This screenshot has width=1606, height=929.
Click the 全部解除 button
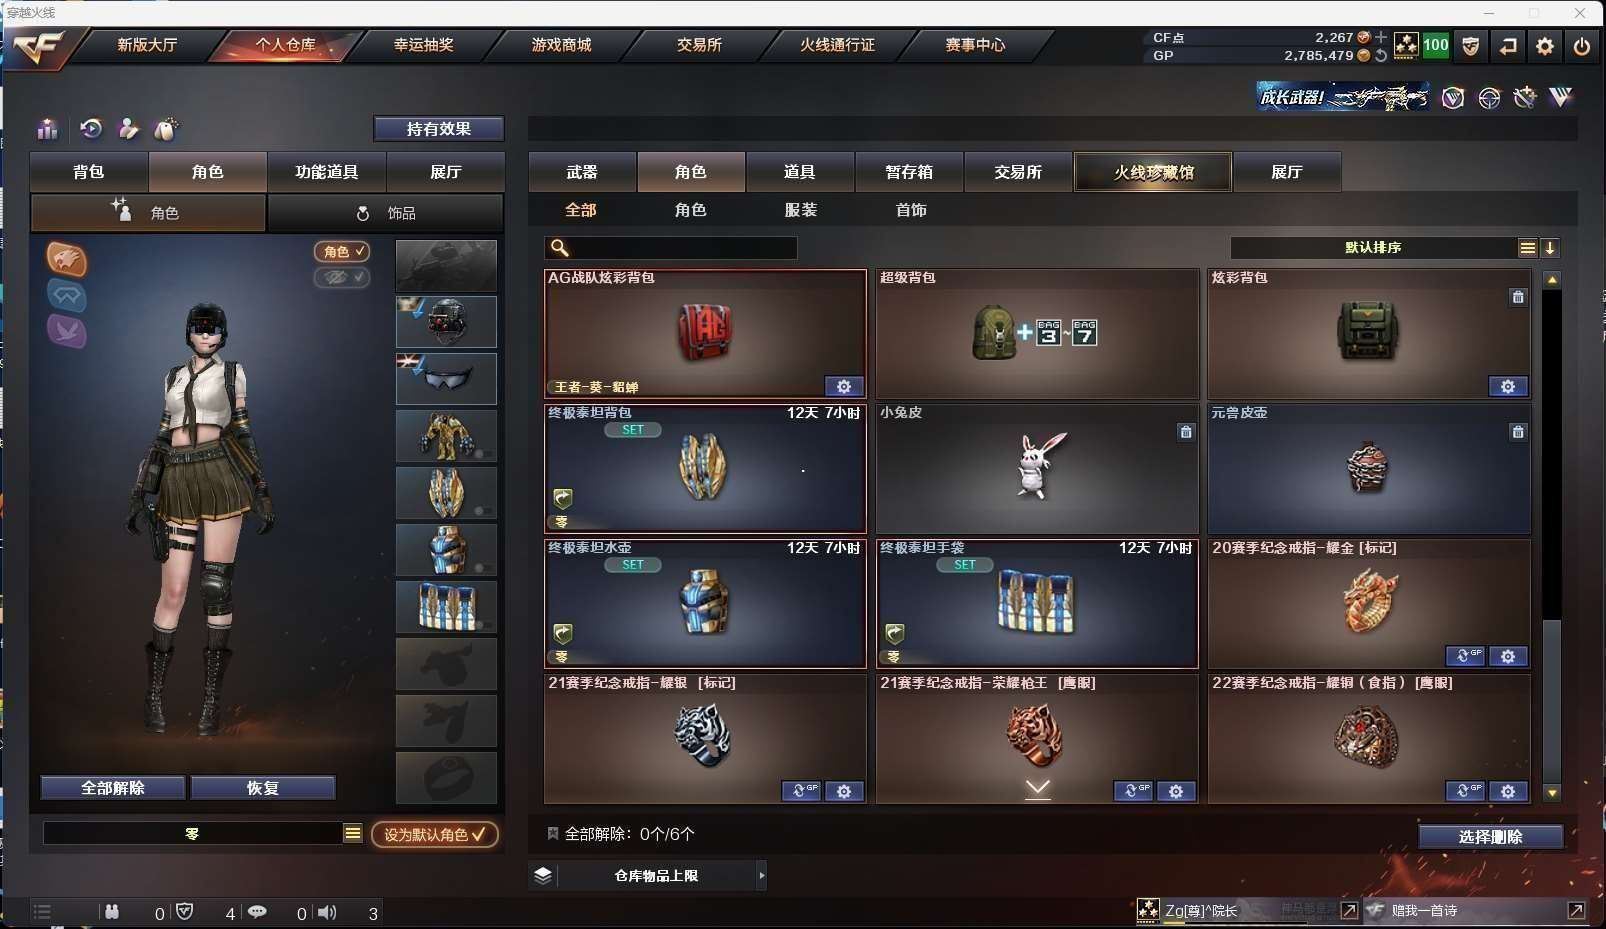pos(113,788)
